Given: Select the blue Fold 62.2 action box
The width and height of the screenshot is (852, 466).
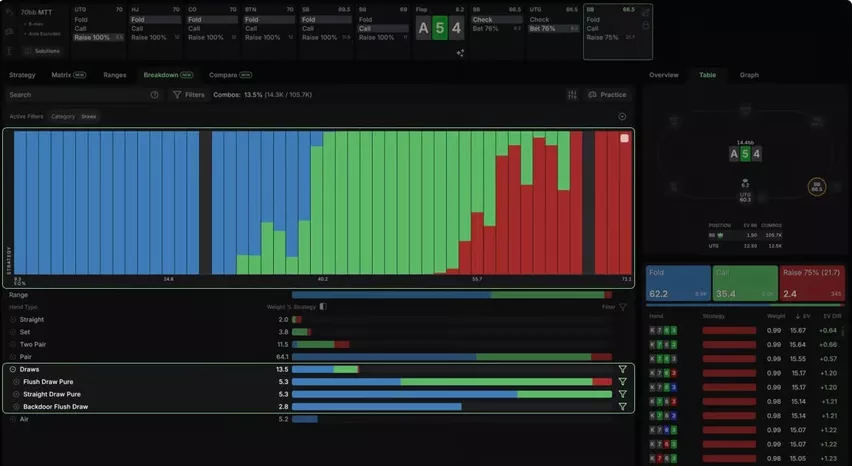Looking at the screenshot, I should click(678, 283).
